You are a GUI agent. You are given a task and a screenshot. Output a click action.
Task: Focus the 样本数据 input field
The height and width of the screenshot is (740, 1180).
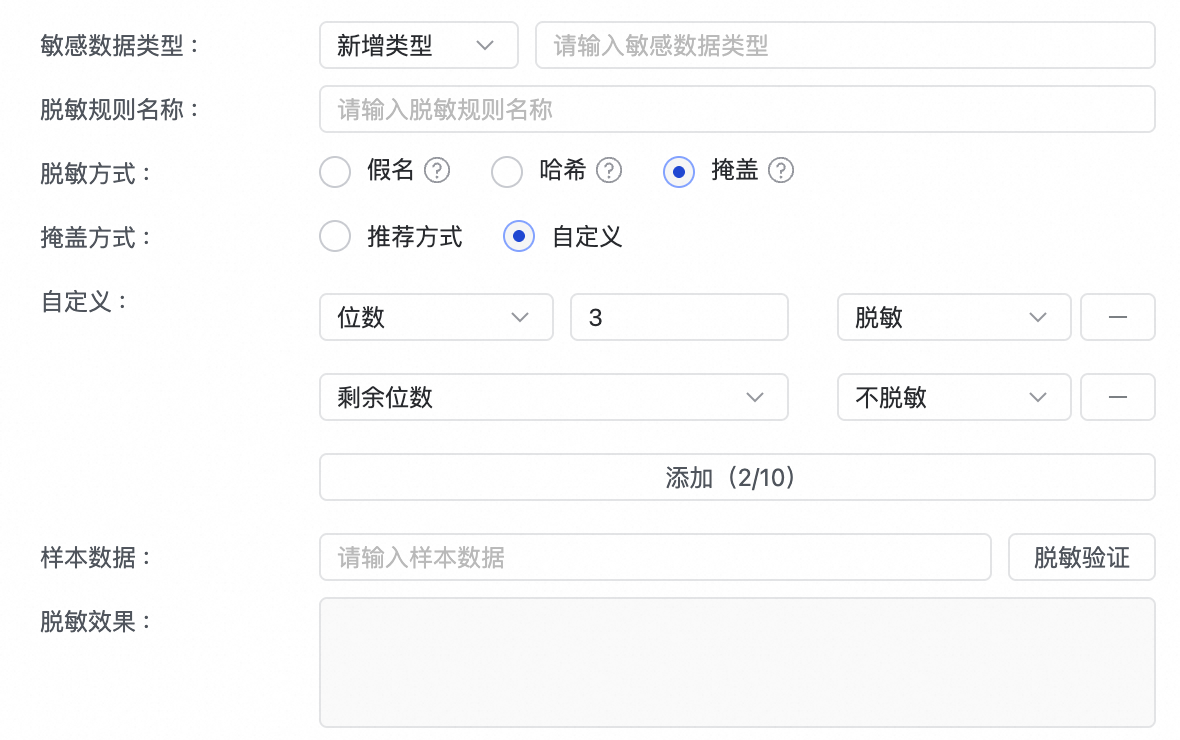tap(655, 557)
